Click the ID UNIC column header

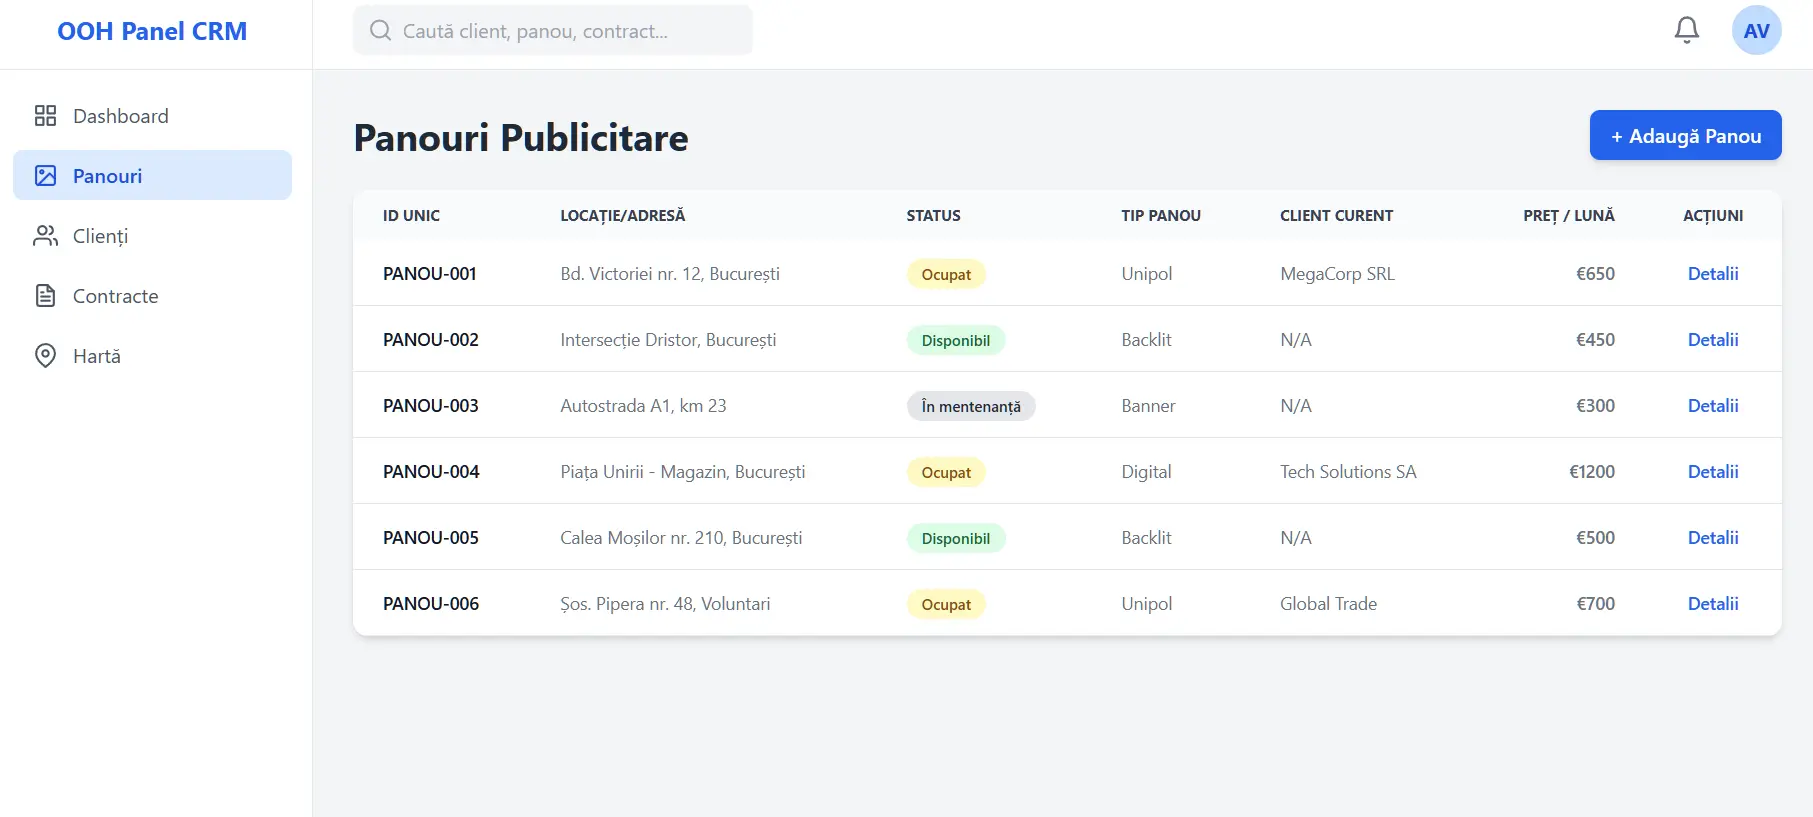411,215
